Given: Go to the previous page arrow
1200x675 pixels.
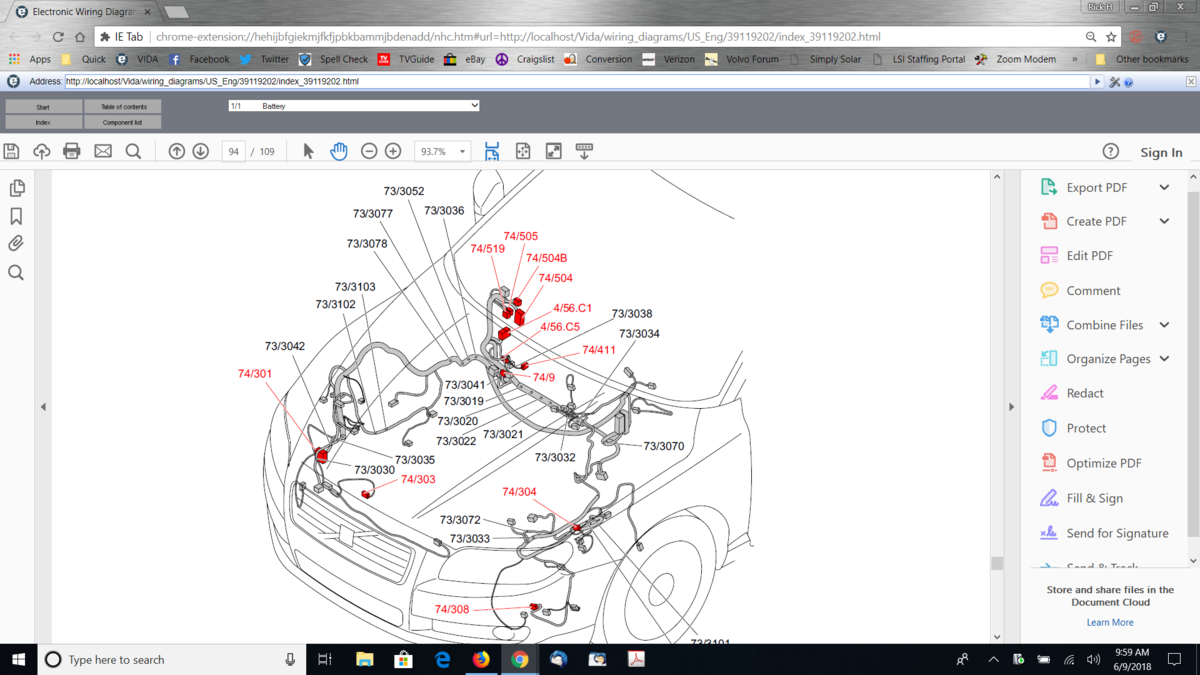Looking at the screenshot, I should [x=176, y=151].
